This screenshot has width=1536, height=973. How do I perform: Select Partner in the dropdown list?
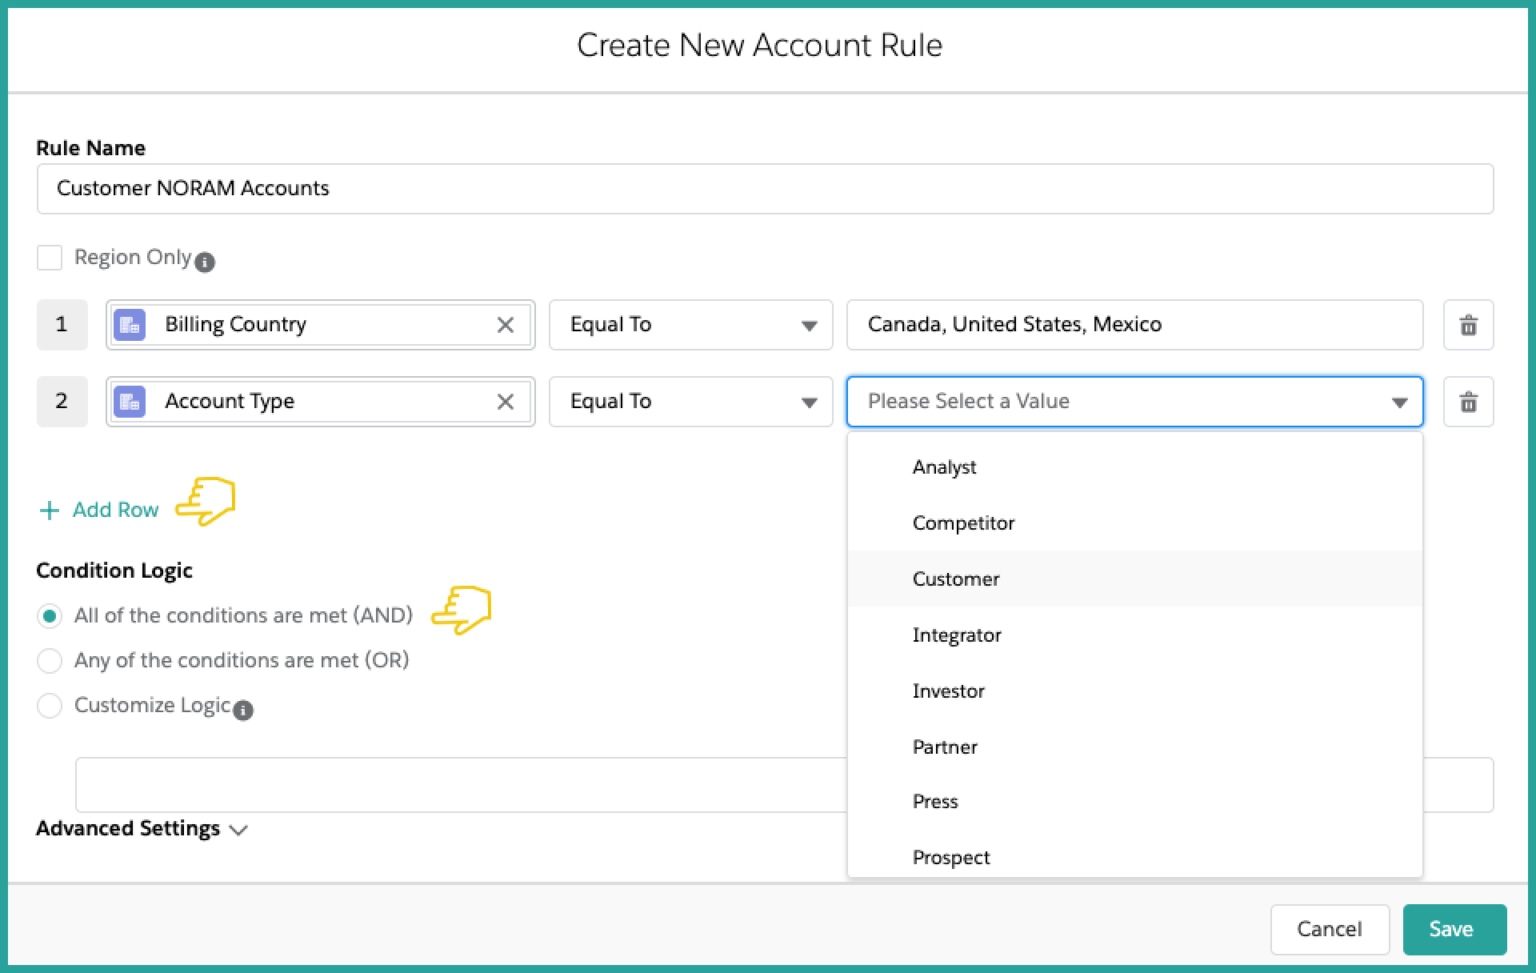(1135, 747)
